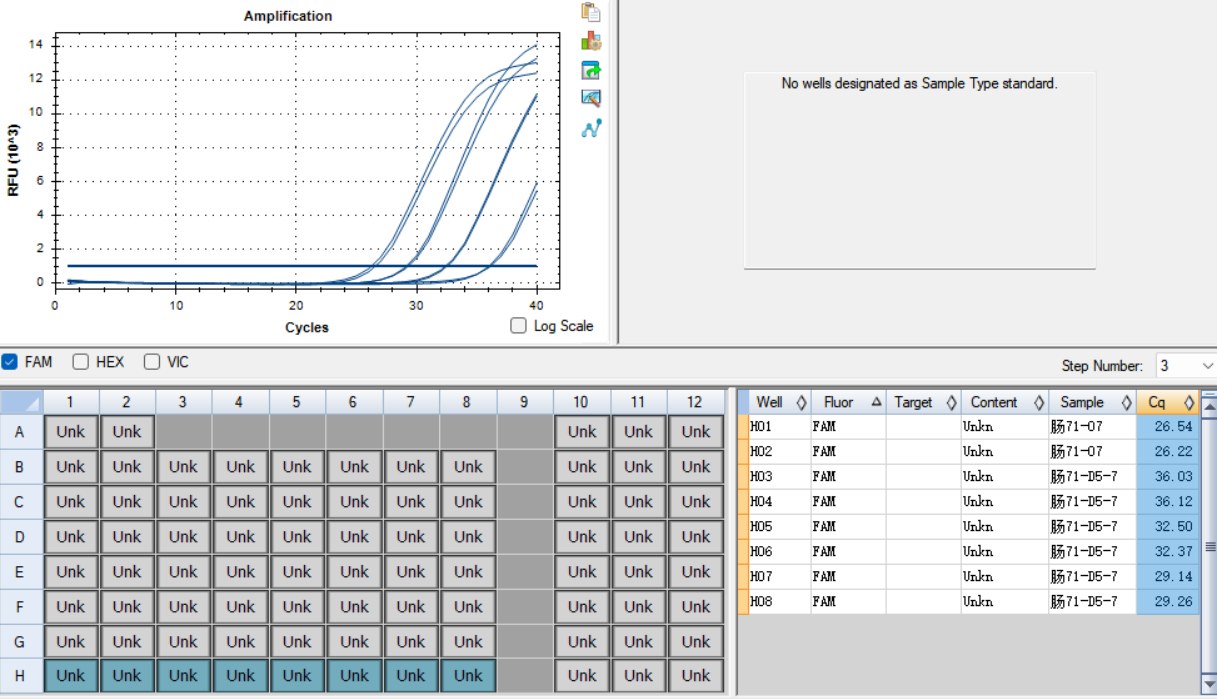
Task: Select plate column 12 header
Action: 696,402
